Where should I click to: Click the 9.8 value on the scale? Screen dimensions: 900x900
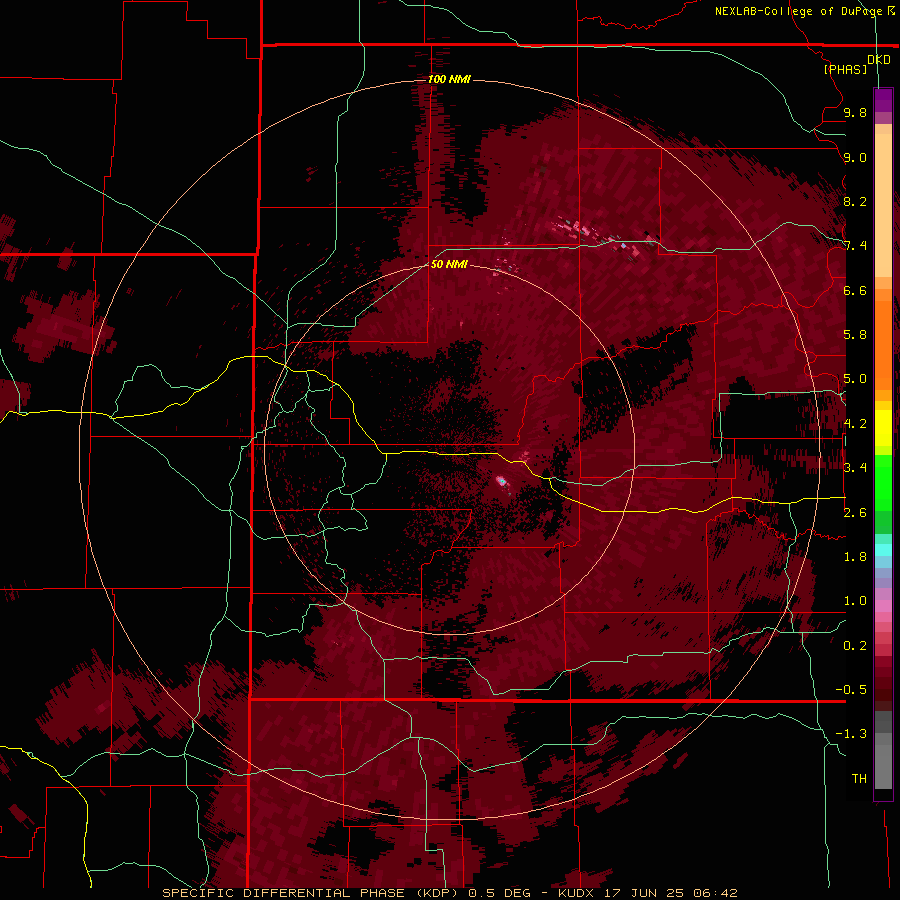pyautogui.click(x=855, y=112)
